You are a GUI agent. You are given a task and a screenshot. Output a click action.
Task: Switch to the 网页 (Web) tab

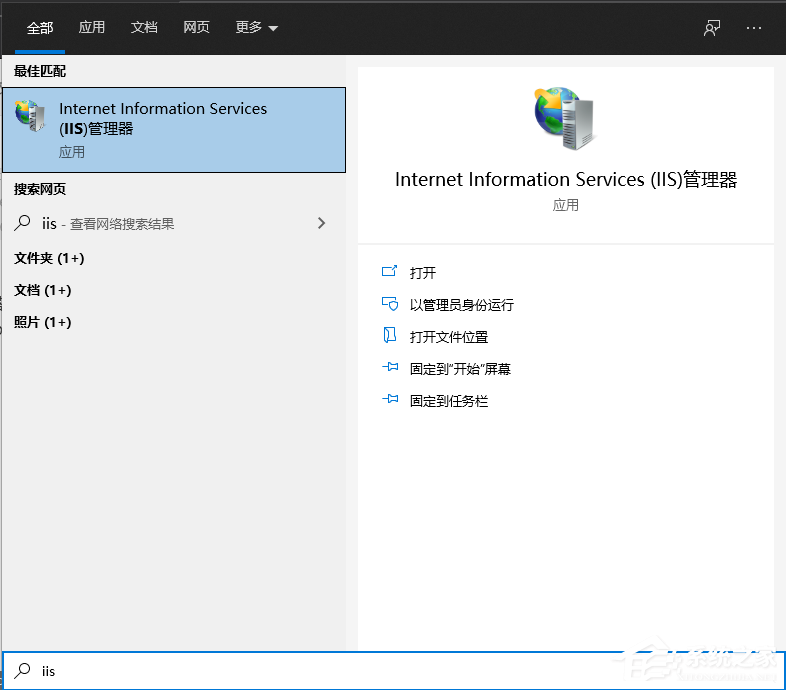pyautogui.click(x=196, y=28)
